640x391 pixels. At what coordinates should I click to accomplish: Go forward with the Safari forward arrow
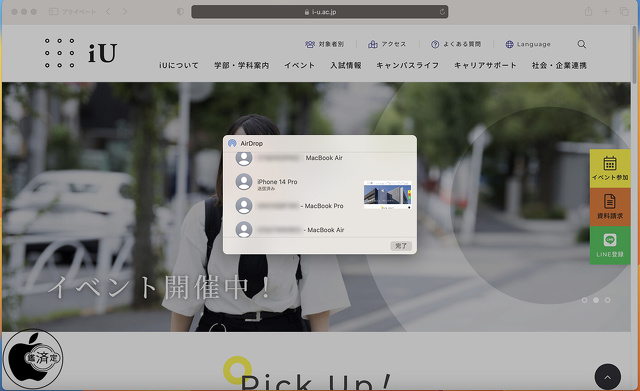coord(125,11)
